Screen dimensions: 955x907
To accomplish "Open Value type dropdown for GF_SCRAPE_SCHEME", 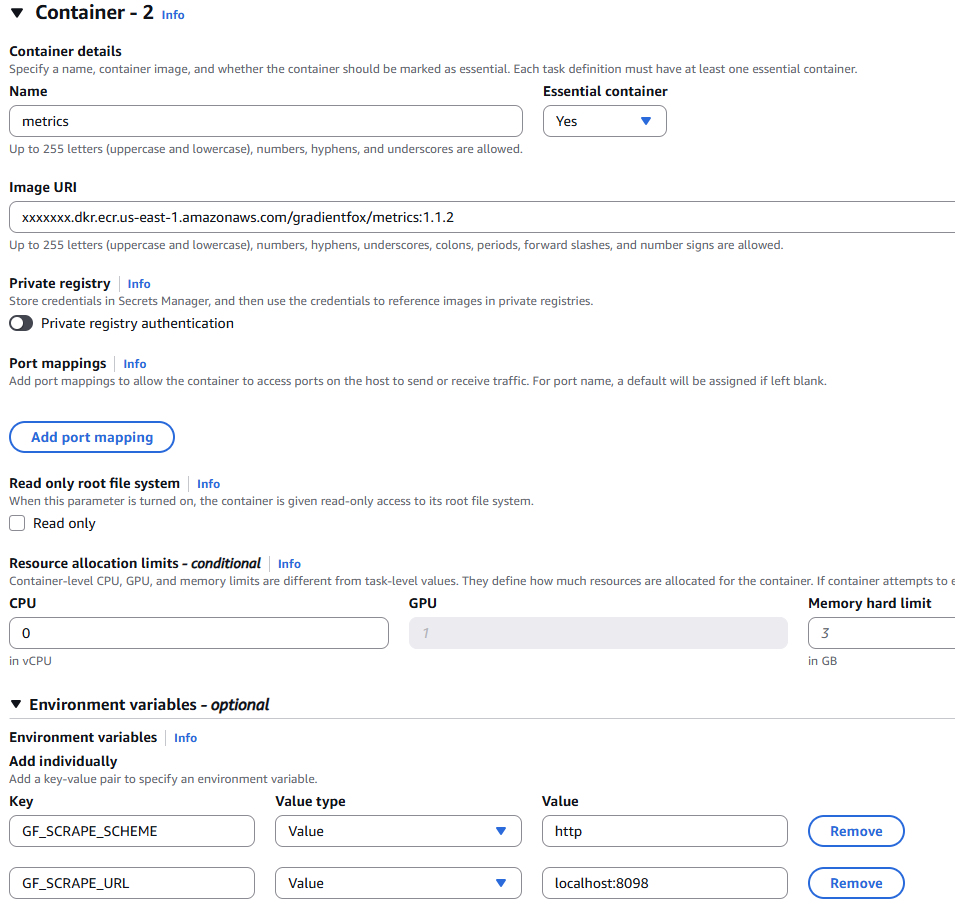I will 398,831.
